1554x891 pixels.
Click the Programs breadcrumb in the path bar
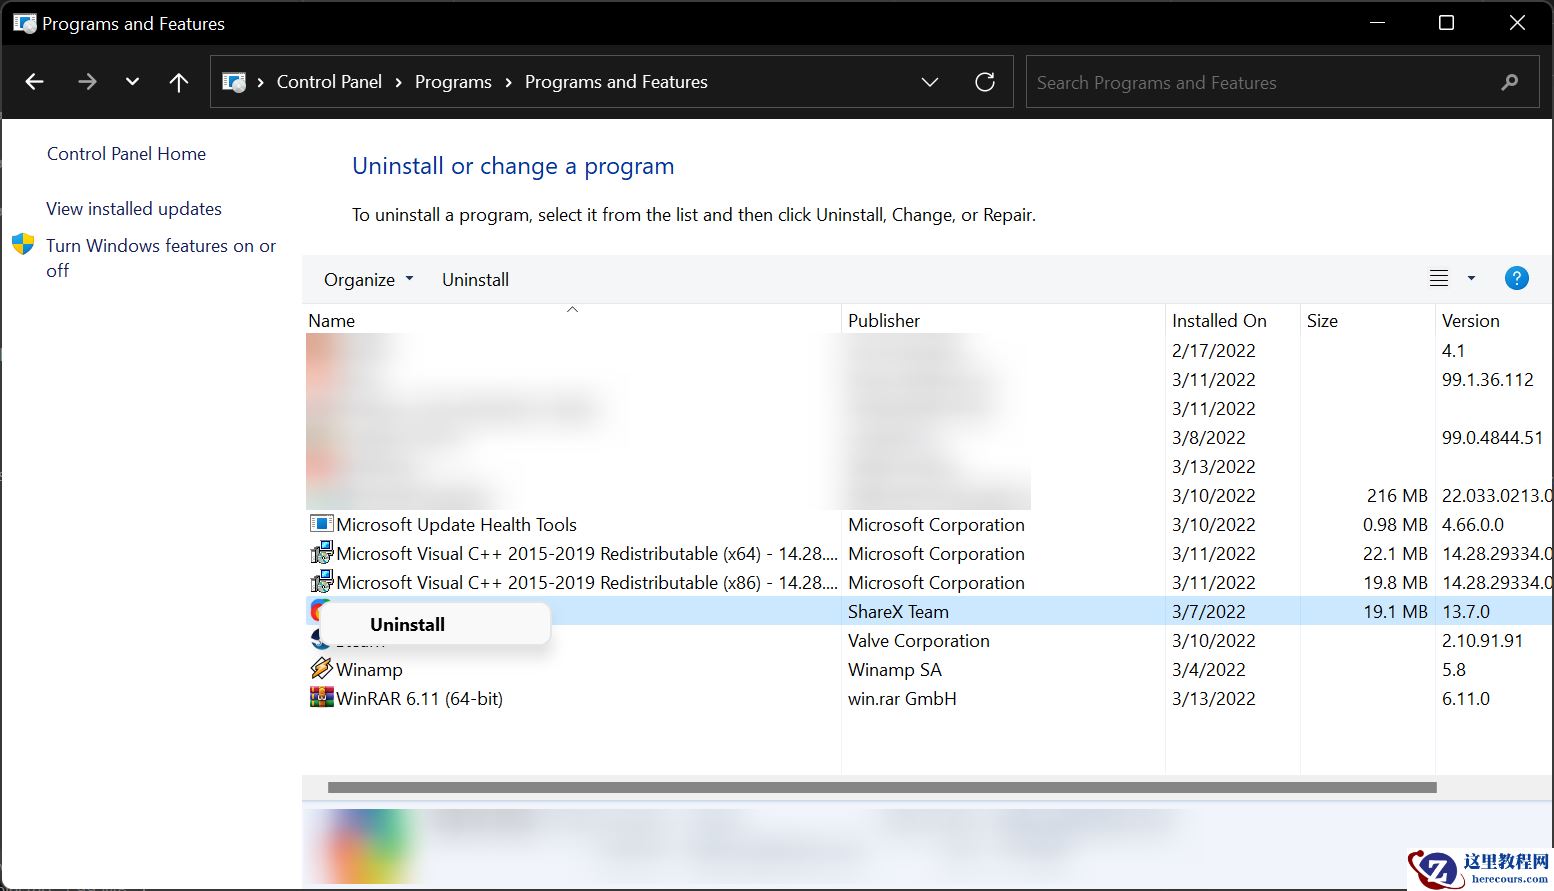tap(453, 81)
